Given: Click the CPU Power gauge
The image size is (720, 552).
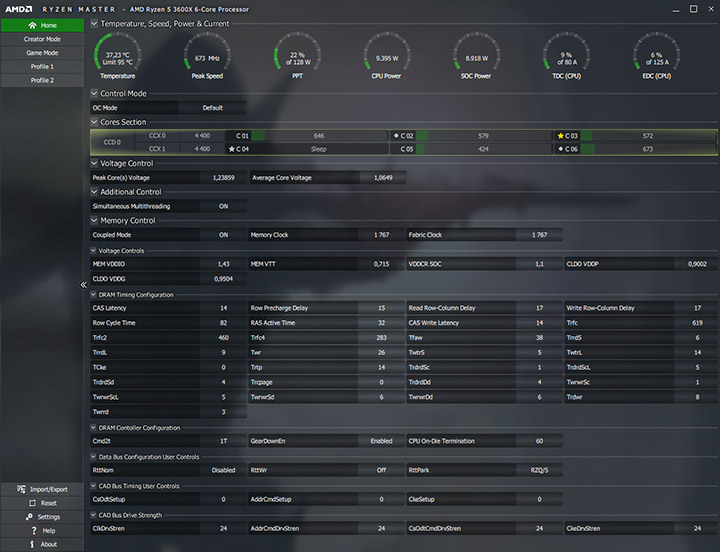Looking at the screenshot, I should [387, 56].
